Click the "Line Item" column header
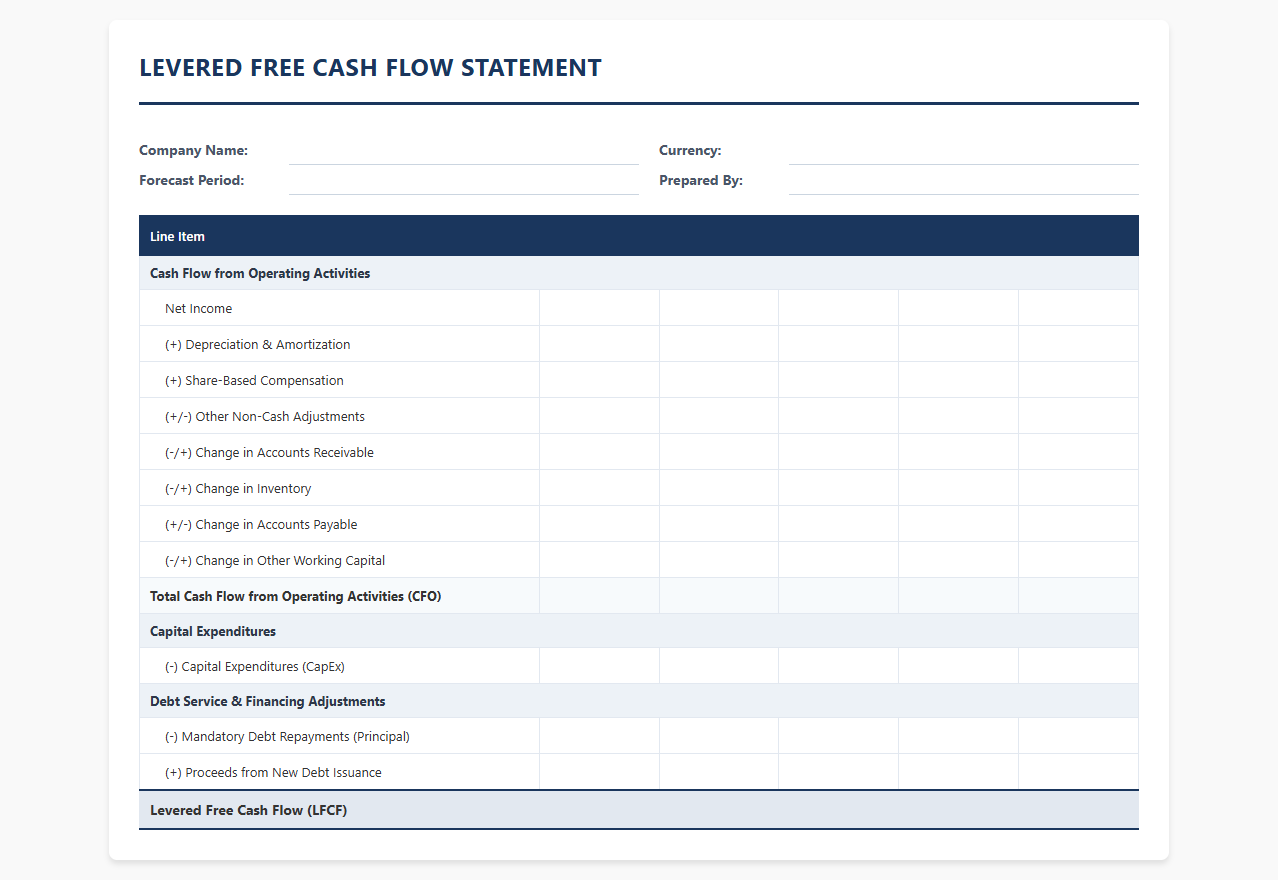This screenshot has height=880, width=1278. pos(177,237)
